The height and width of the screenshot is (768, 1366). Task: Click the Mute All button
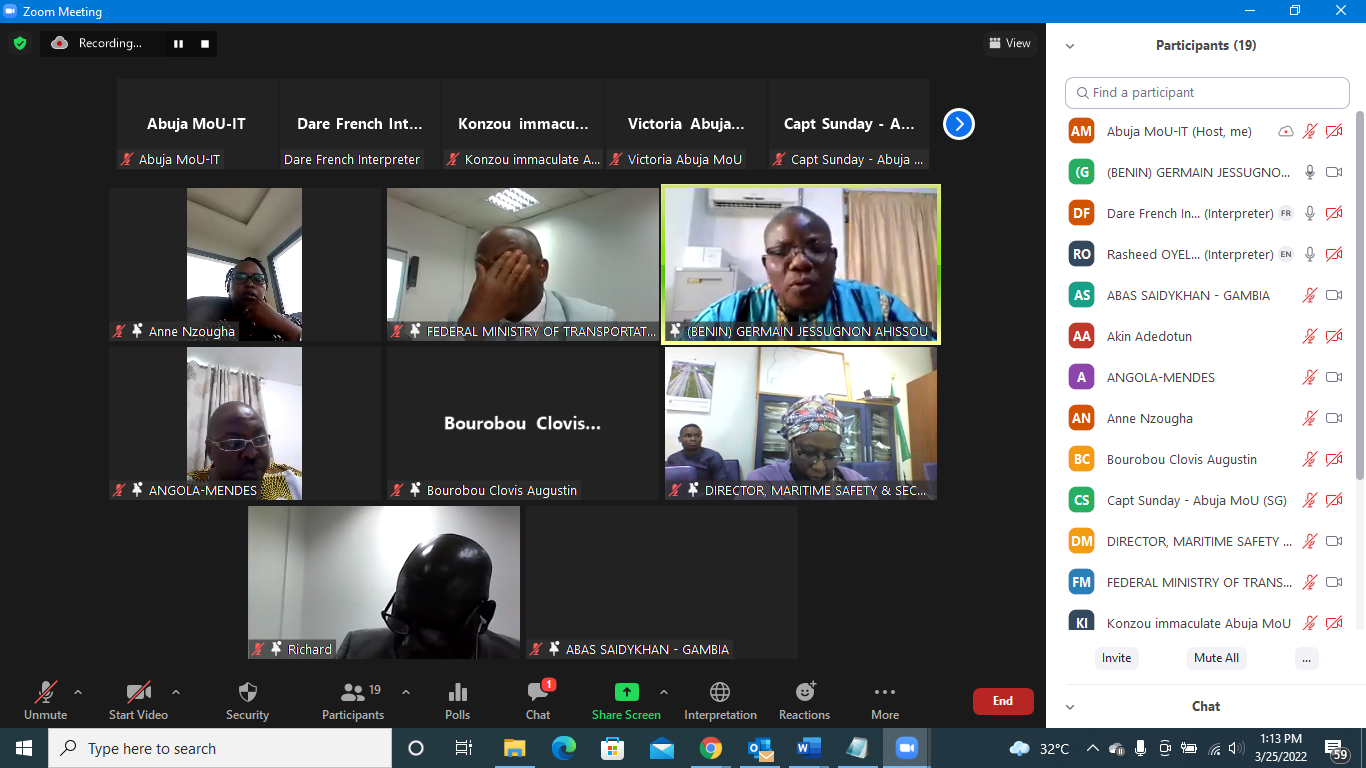tap(1216, 658)
